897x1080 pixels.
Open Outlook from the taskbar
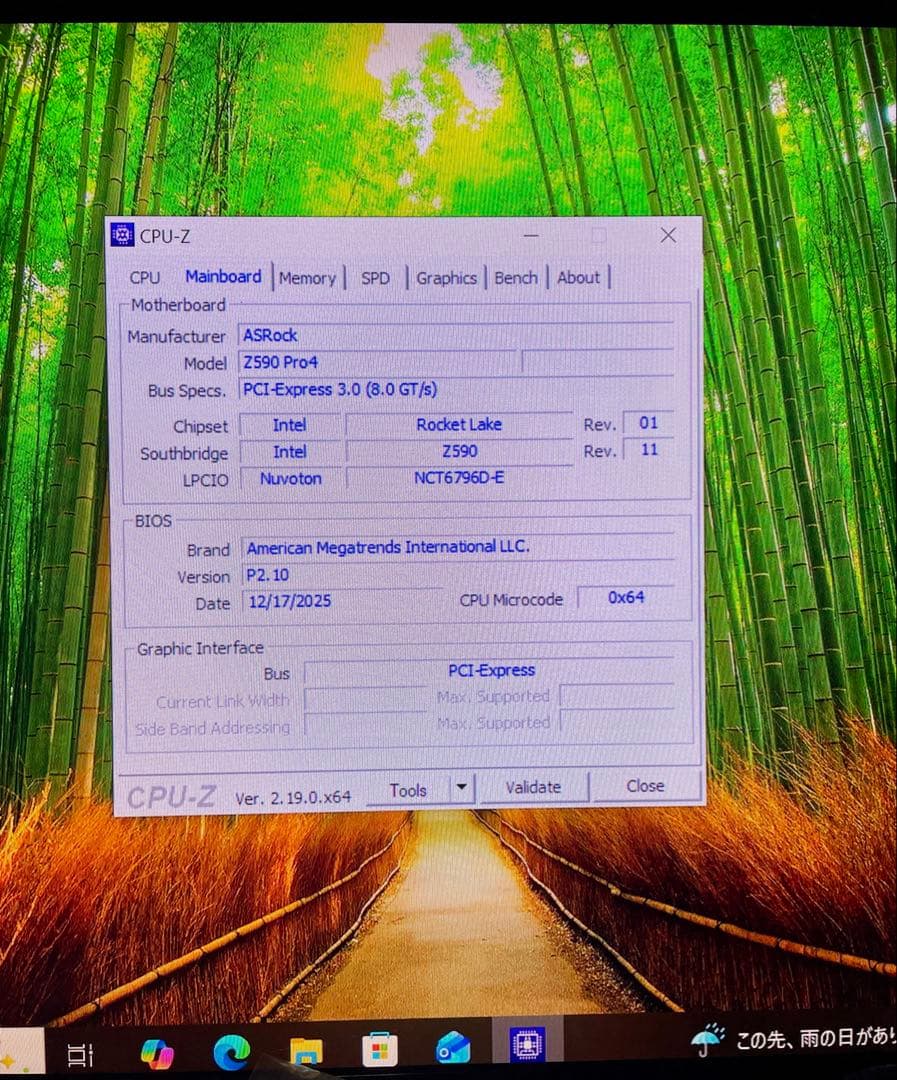pyautogui.click(x=453, y=1048)
